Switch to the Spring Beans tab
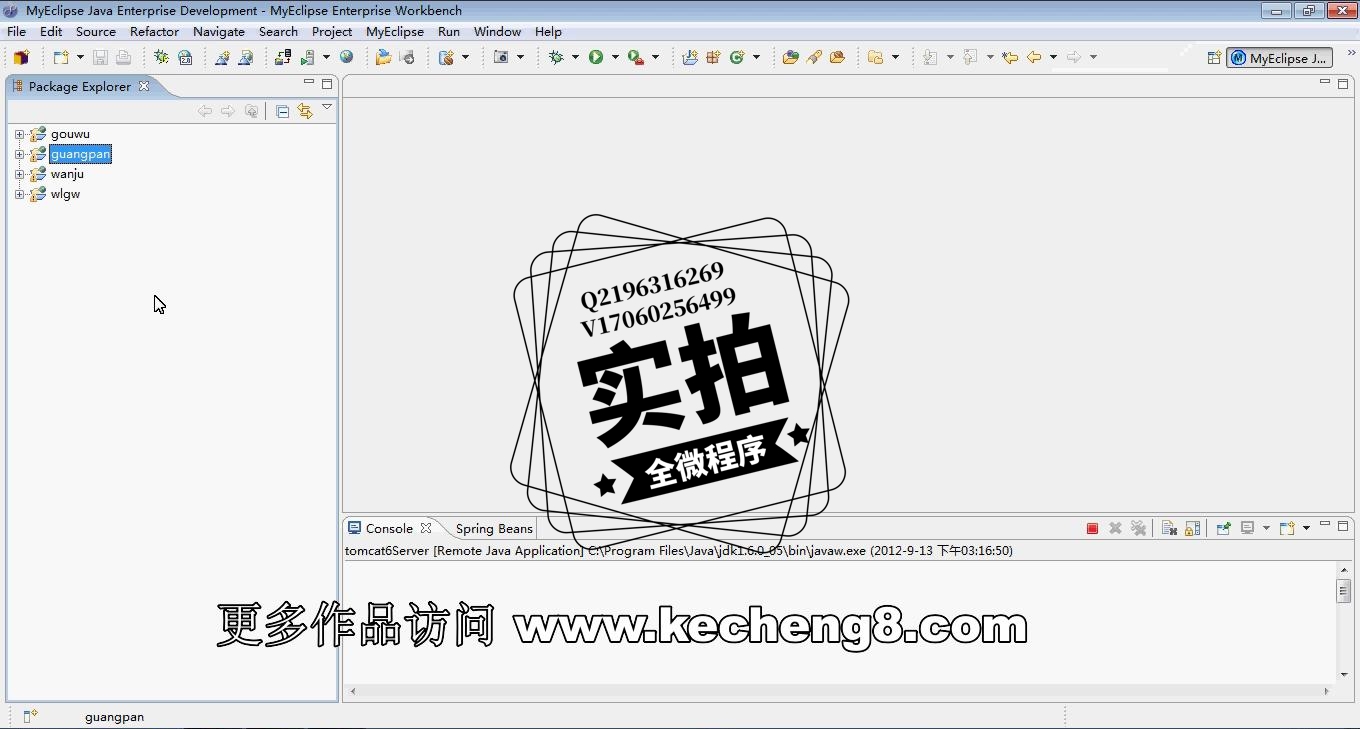The width and height of the screenshot is (1360, 729). pos(494,528)
